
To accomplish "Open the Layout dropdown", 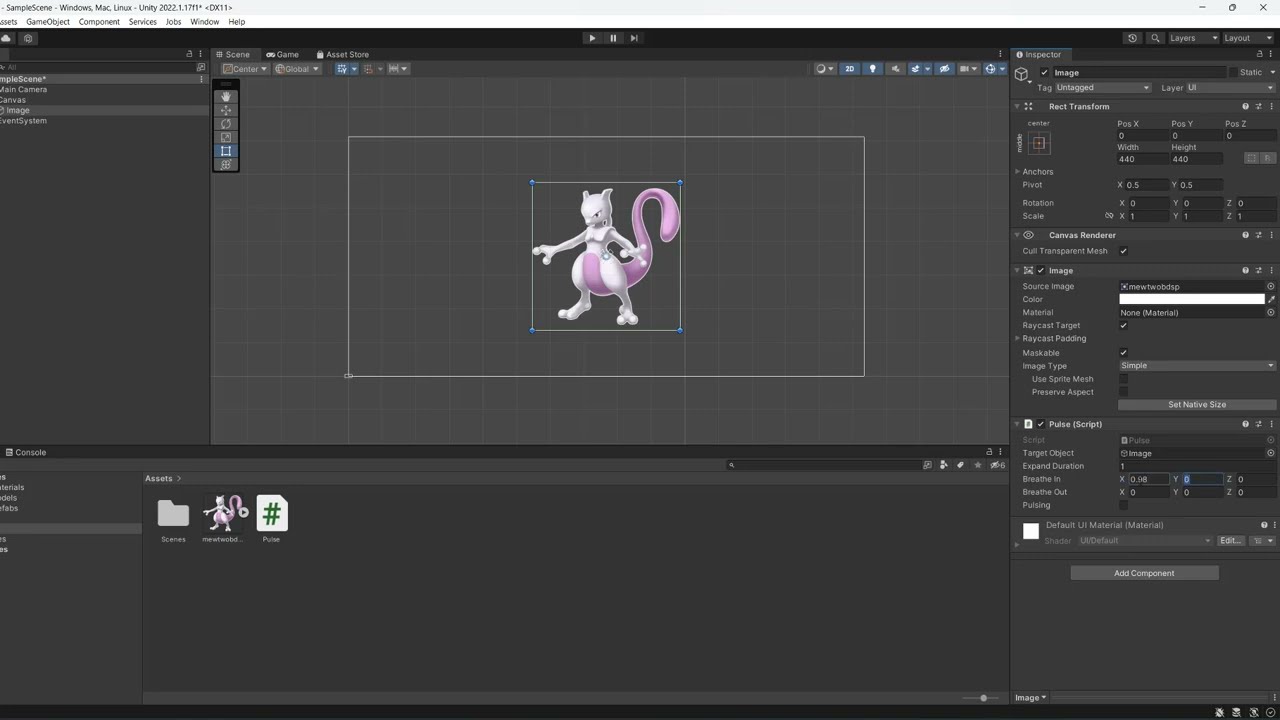I will [x=1248, y=38].
